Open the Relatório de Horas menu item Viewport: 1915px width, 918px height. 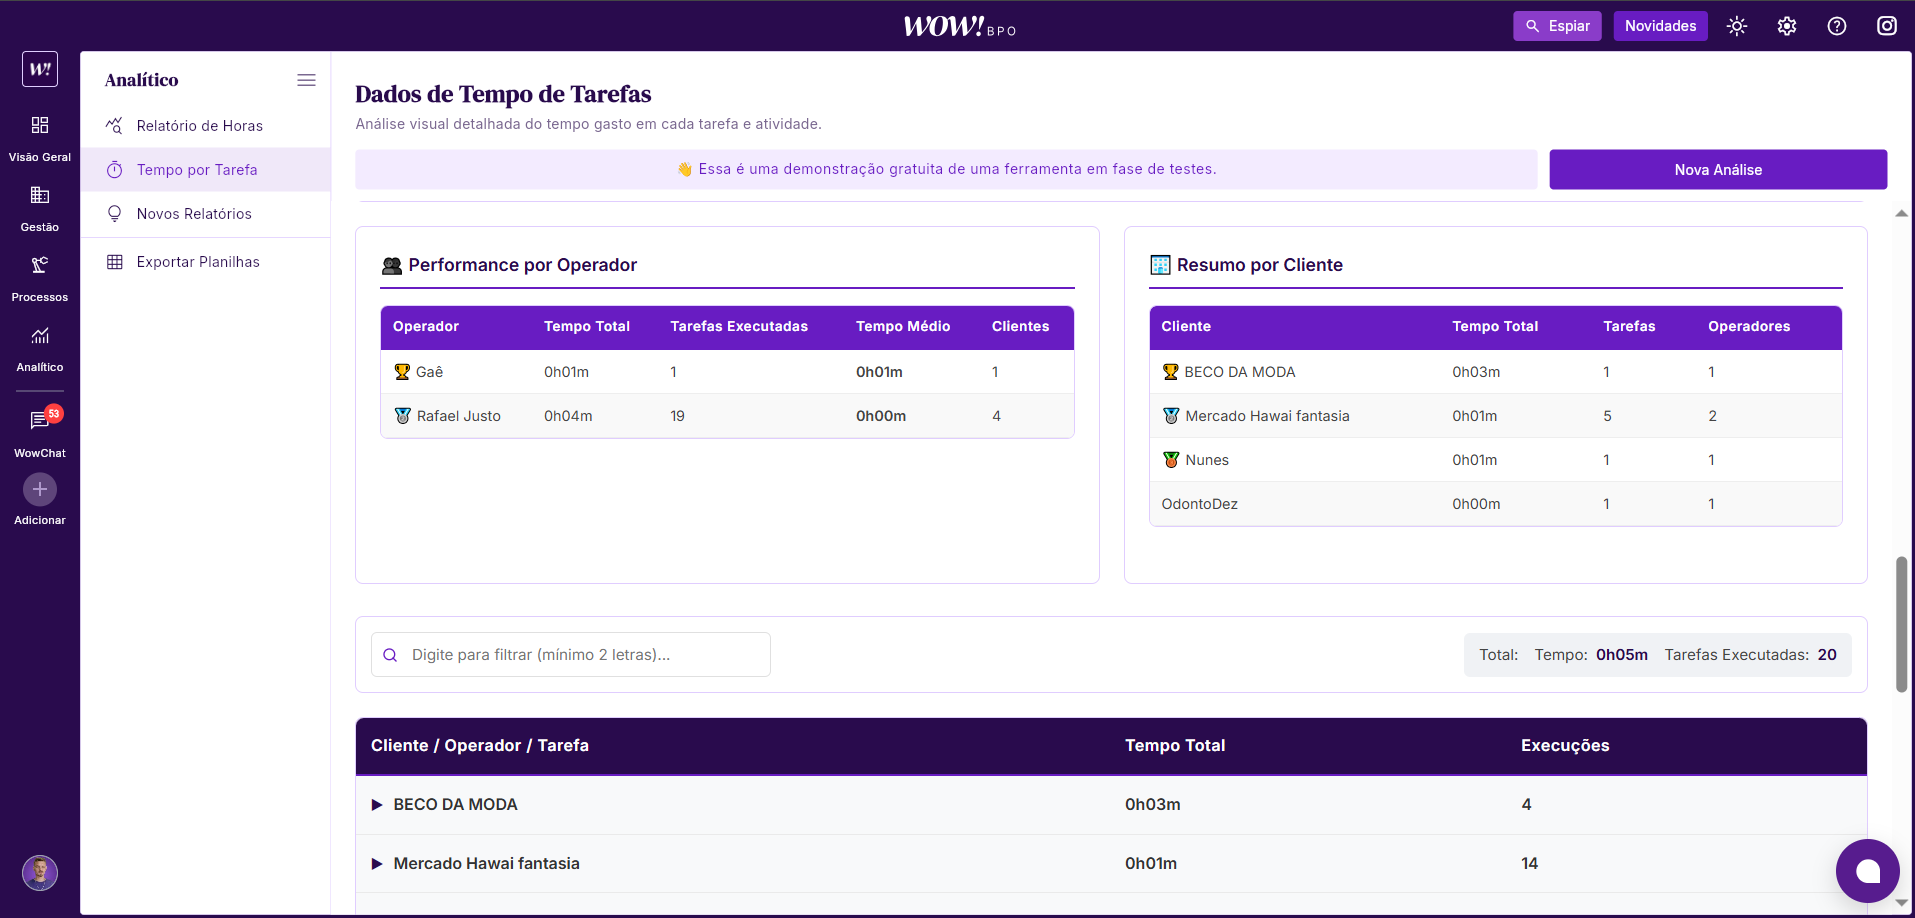[x=199, y=126]
